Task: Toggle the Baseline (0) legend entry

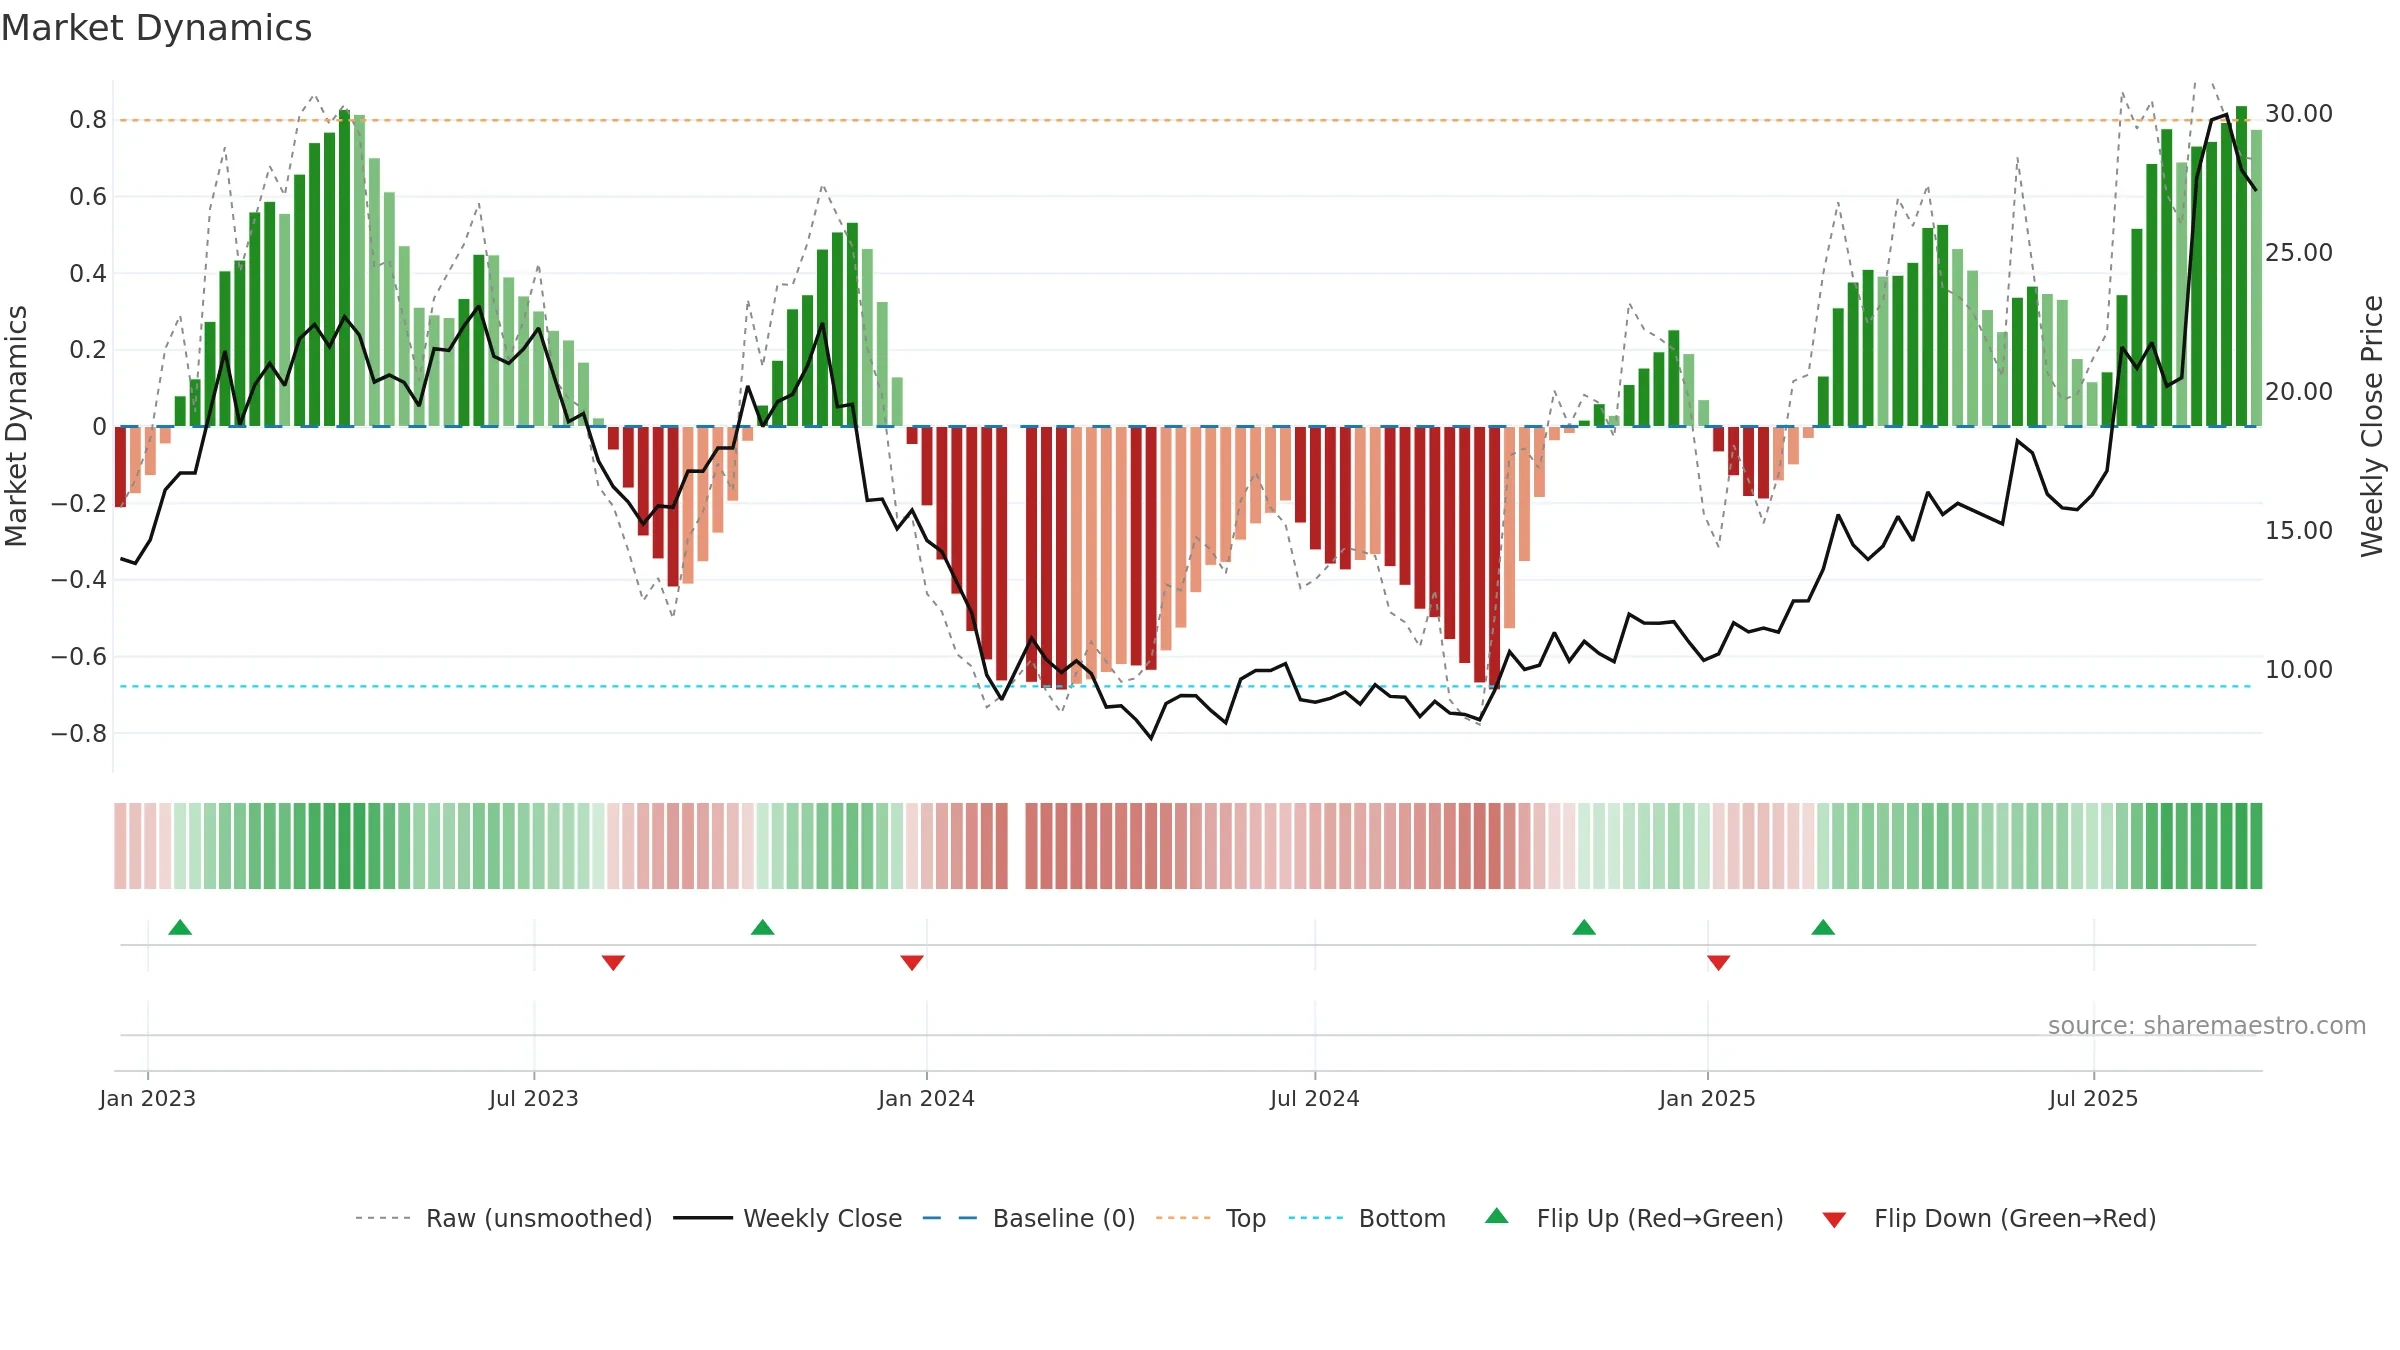Action: pos(1028,1218)
